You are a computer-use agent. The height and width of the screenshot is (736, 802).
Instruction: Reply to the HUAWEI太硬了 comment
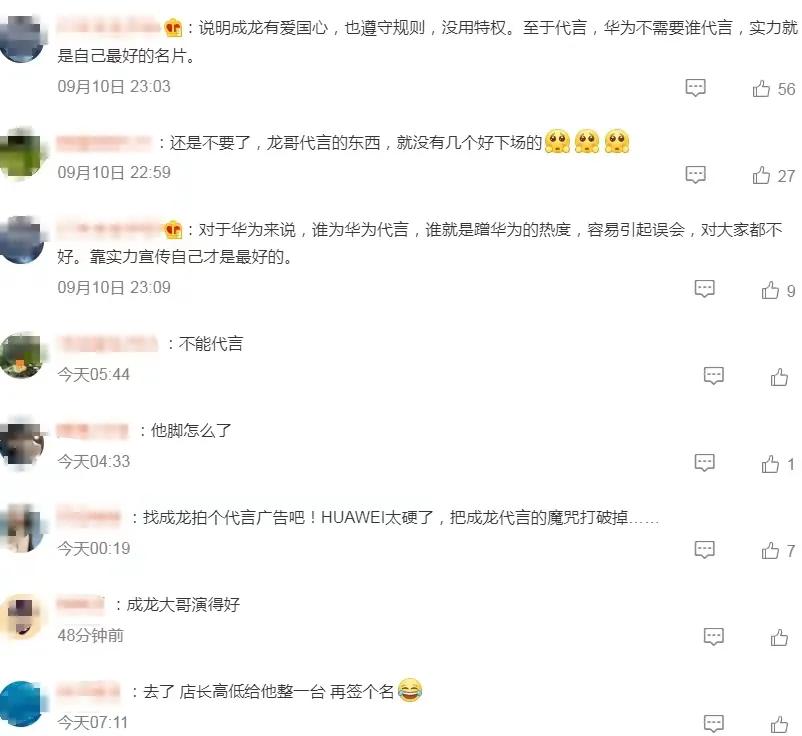click(x=704, y=550)
